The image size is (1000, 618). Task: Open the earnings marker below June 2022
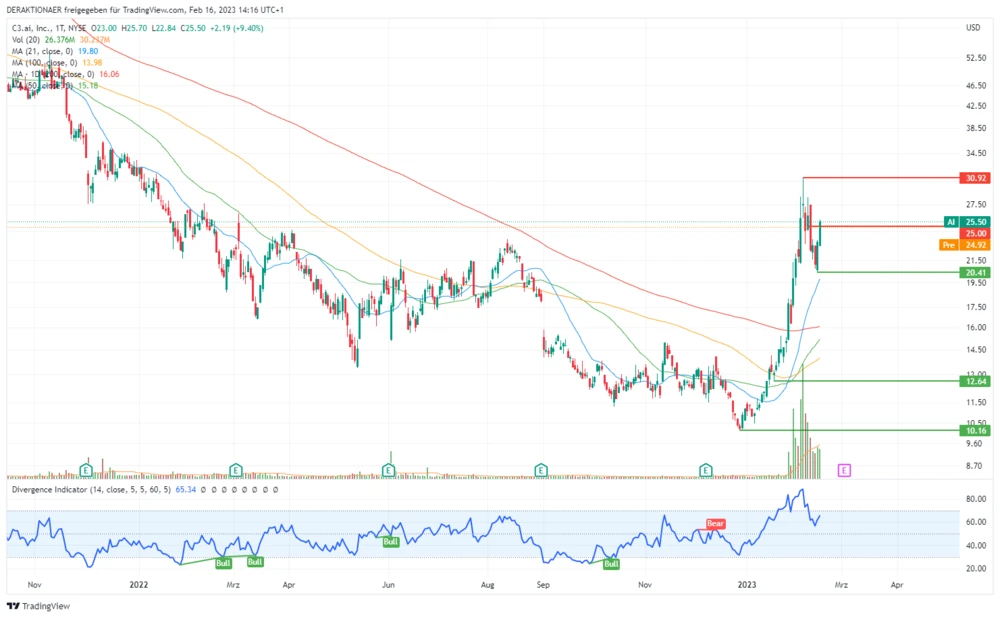(x=388, y=469)
